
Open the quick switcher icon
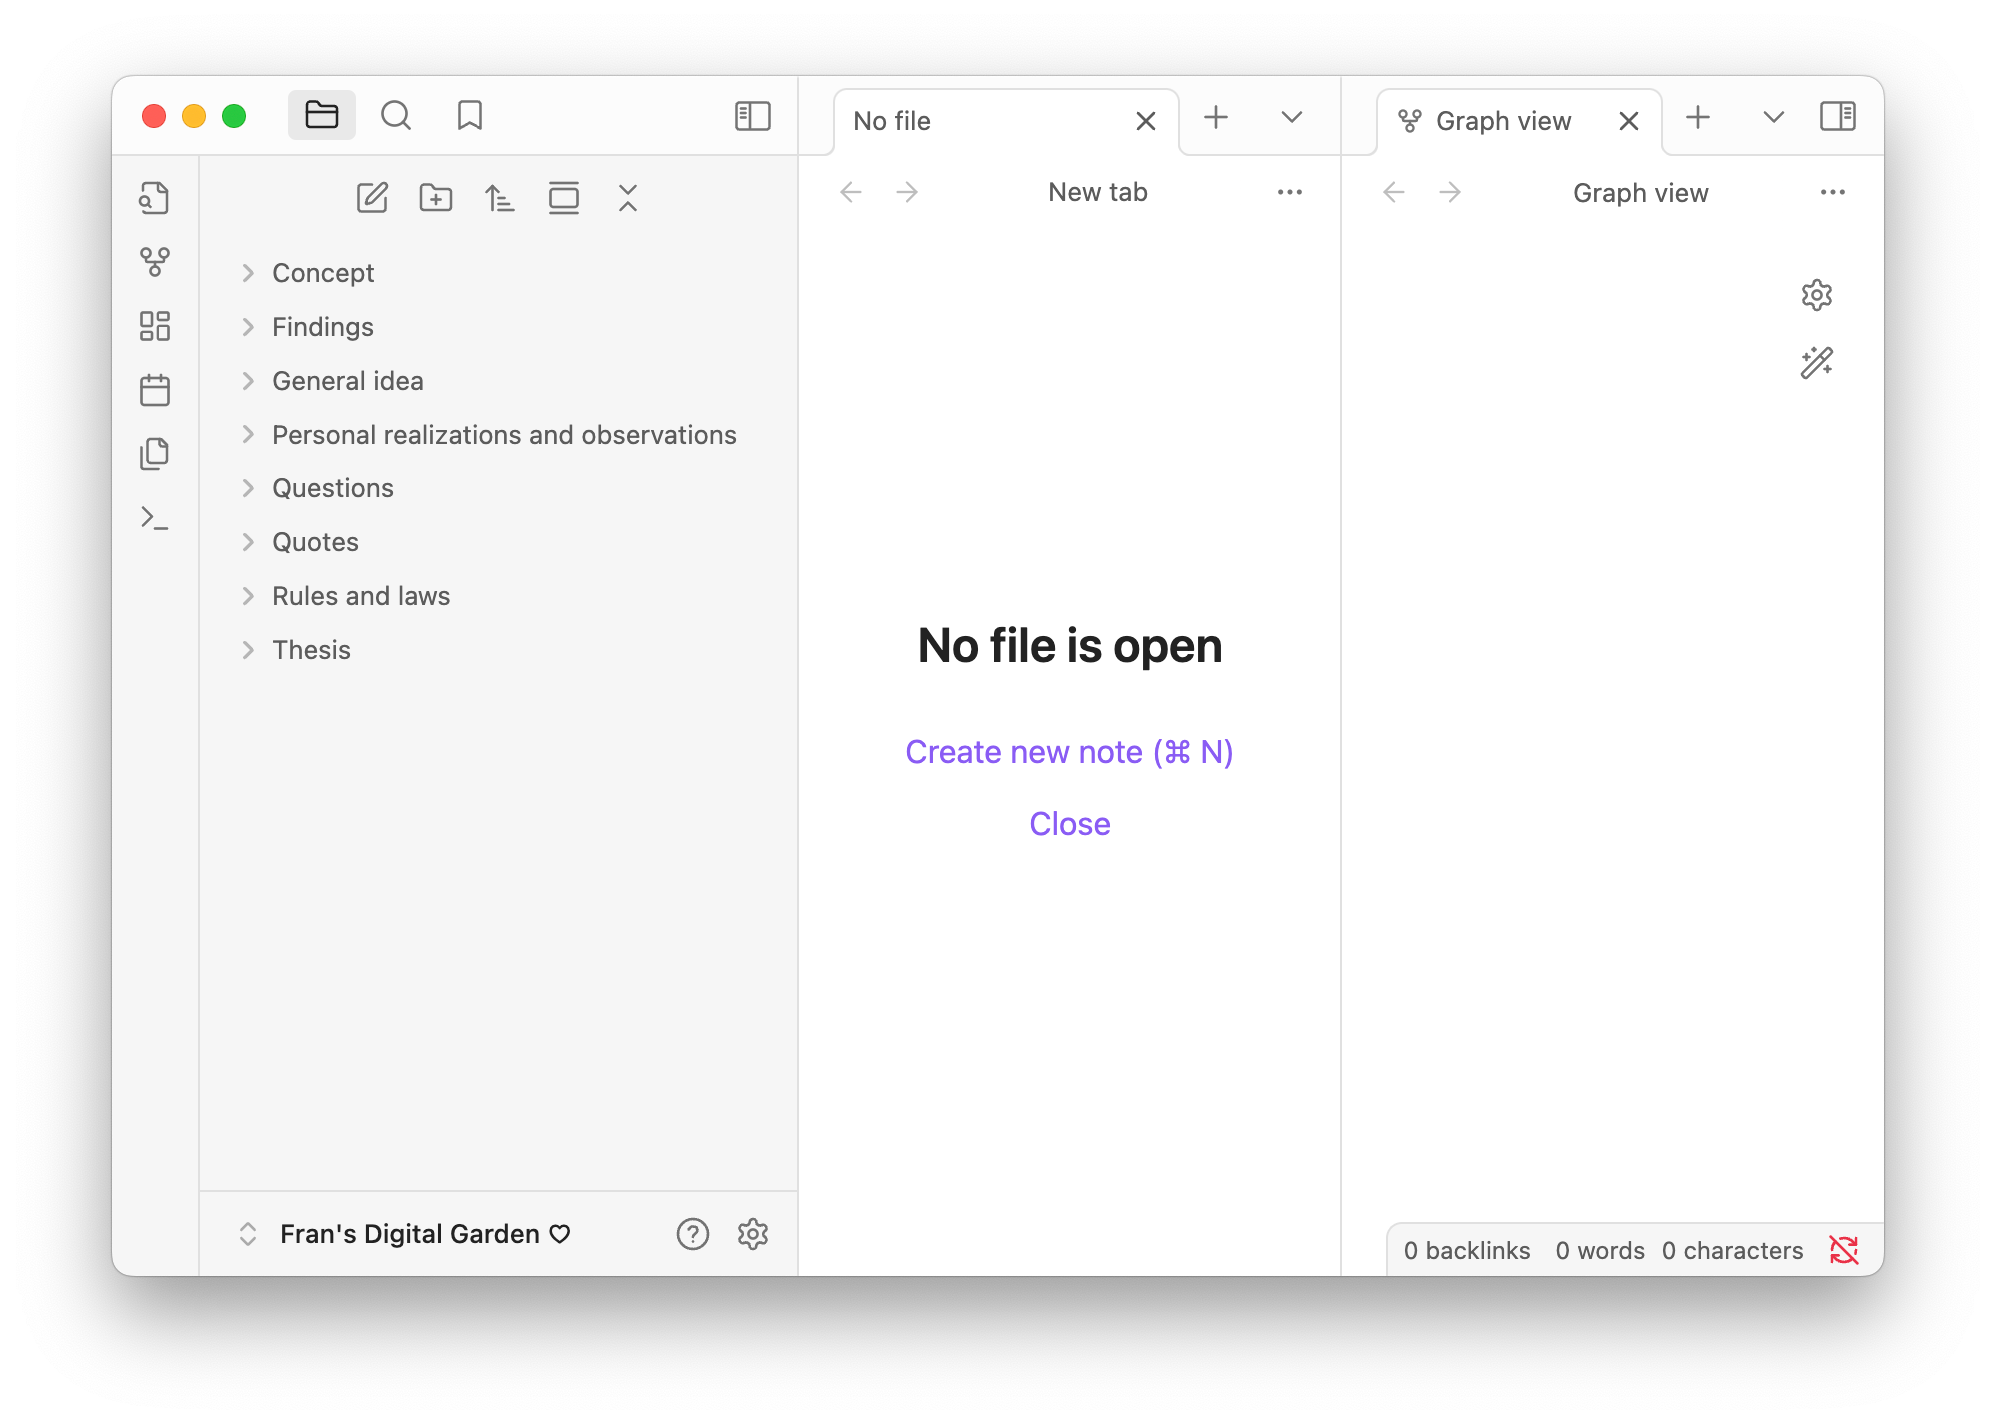pyautogui.click(x=154, y=198)
